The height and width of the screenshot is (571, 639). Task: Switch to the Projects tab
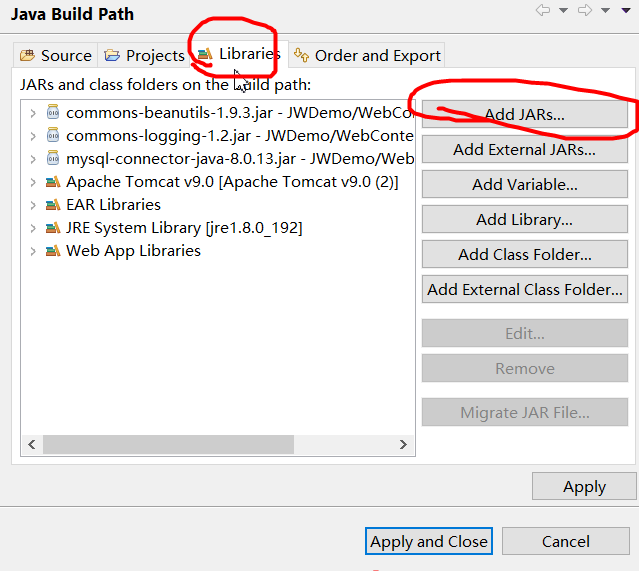point(144,55)
